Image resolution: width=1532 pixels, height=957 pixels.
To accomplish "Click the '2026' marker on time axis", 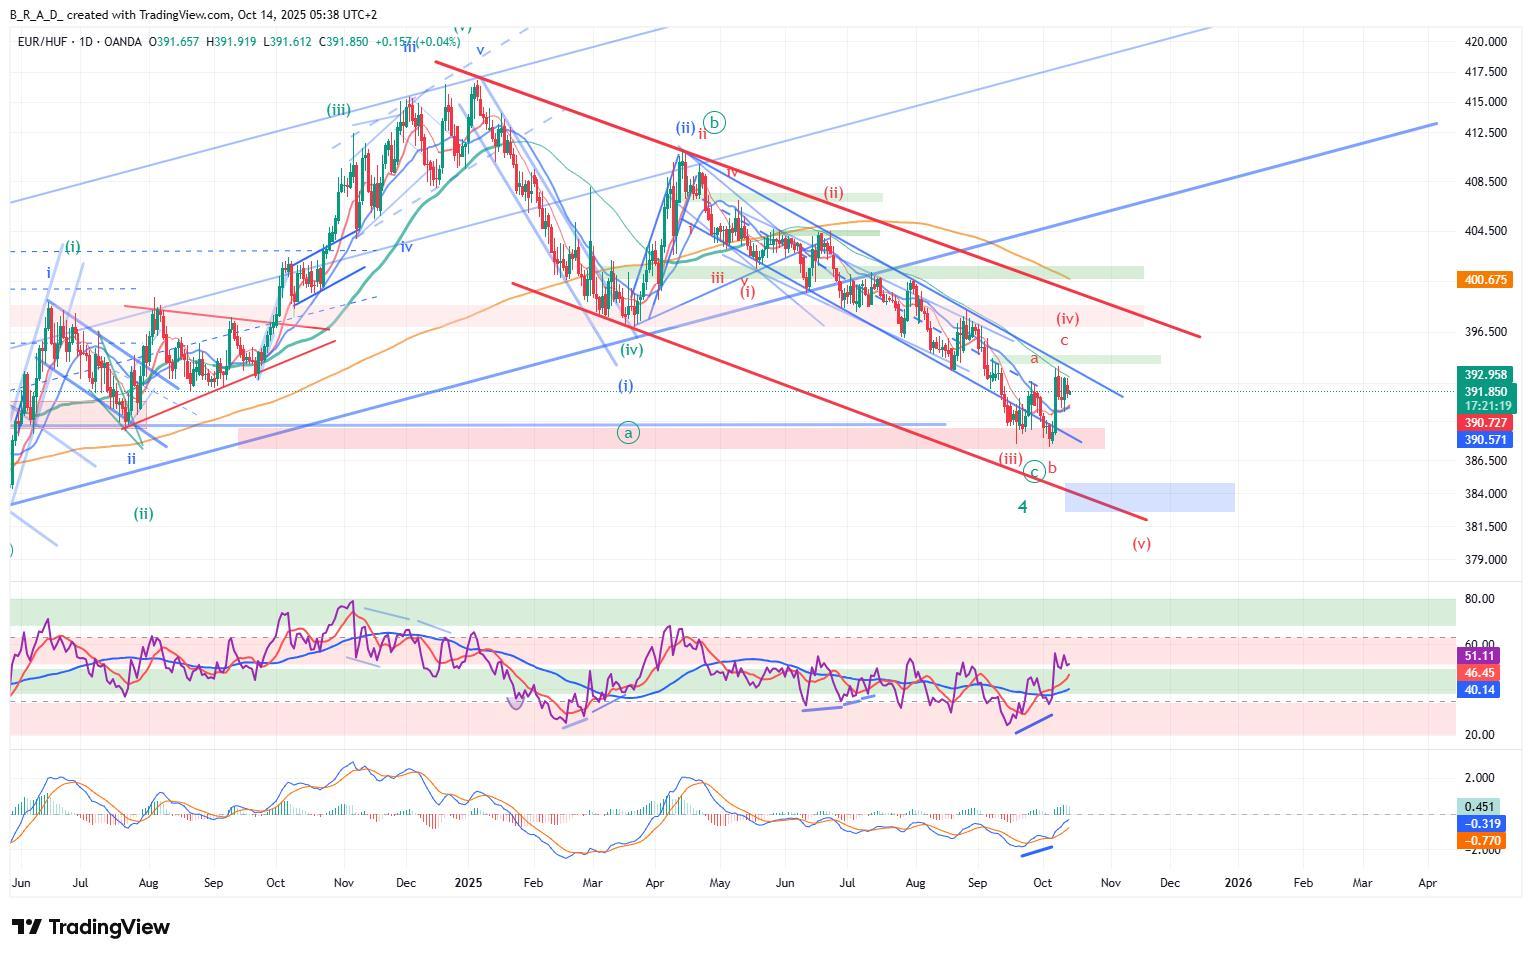I will tap(1238, 883).
